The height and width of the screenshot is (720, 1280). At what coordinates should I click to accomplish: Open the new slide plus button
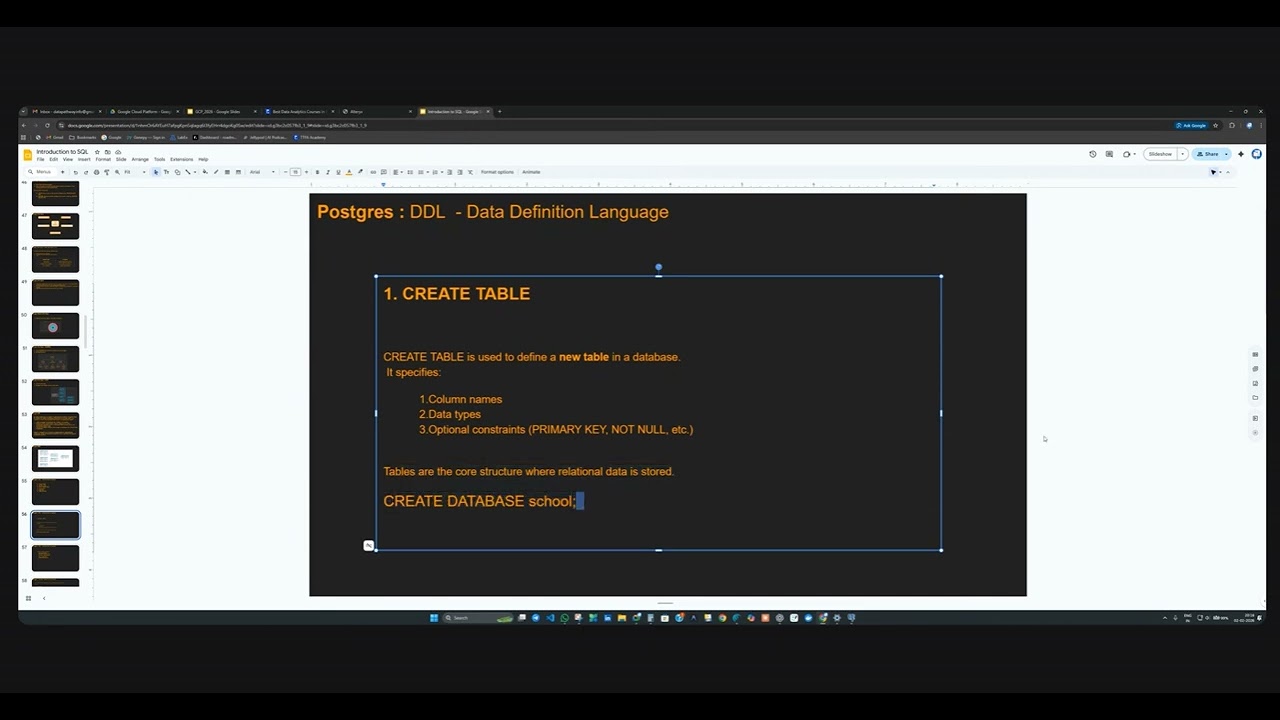(62, 172)
